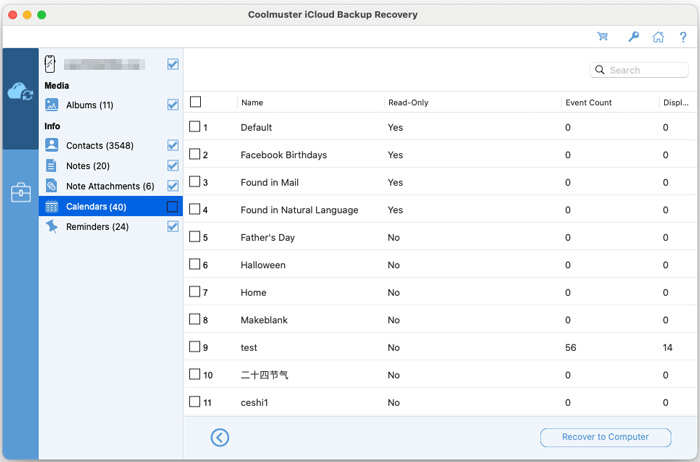Sort by Name column header

point(252,103)
